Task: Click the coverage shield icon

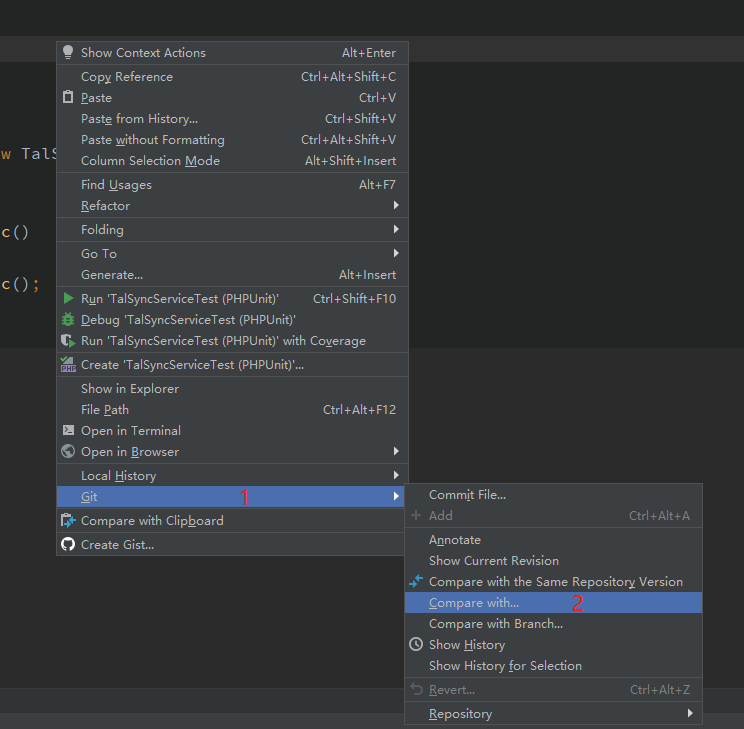Action: pyautogui.click(x=68, y=341)
